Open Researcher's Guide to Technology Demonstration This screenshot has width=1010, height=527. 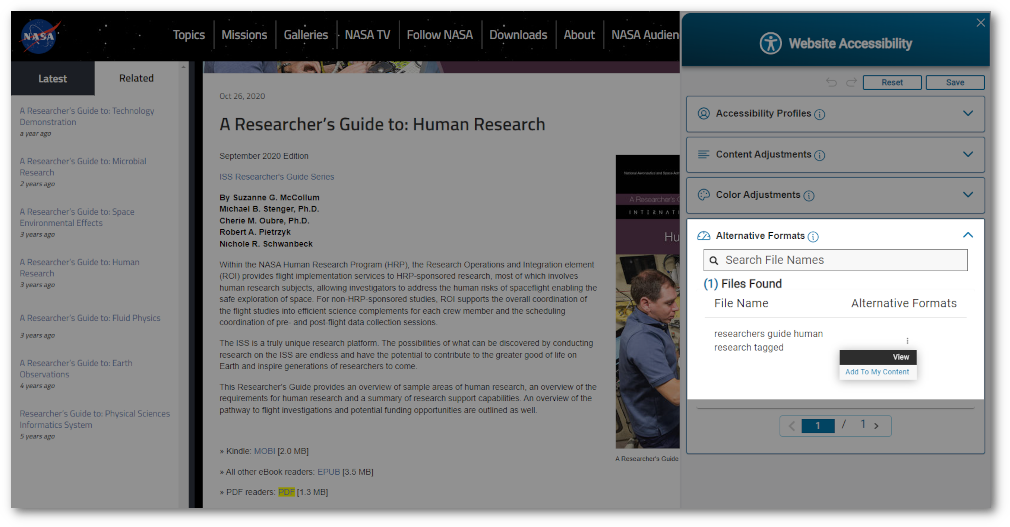tap(87, 116)
